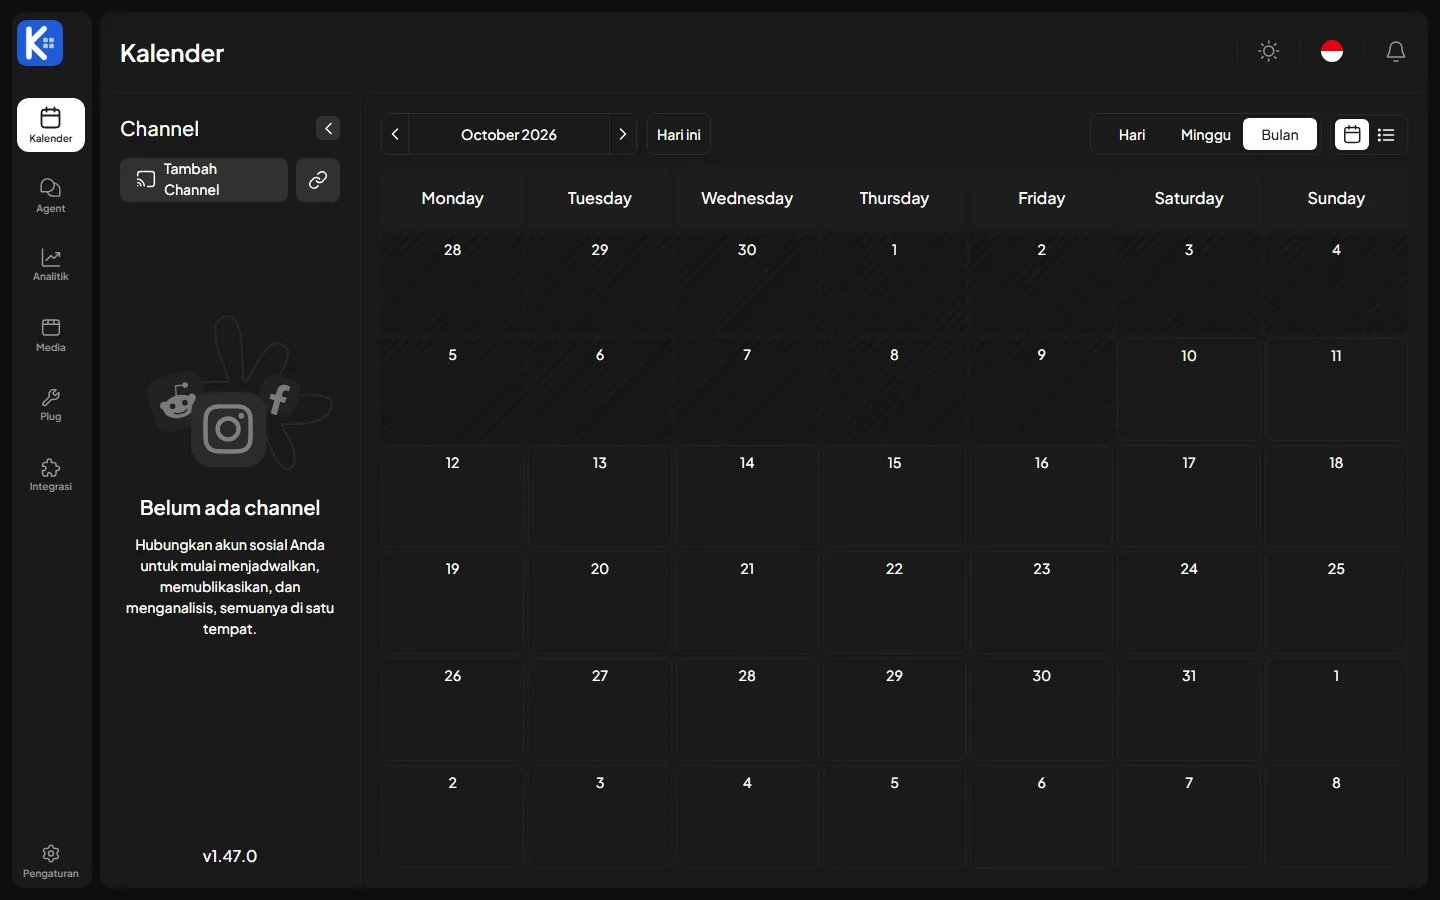The width and height of the screenshot is (1440, 900).
Task: Click the October 2026 month label
Action: (509, 134)
